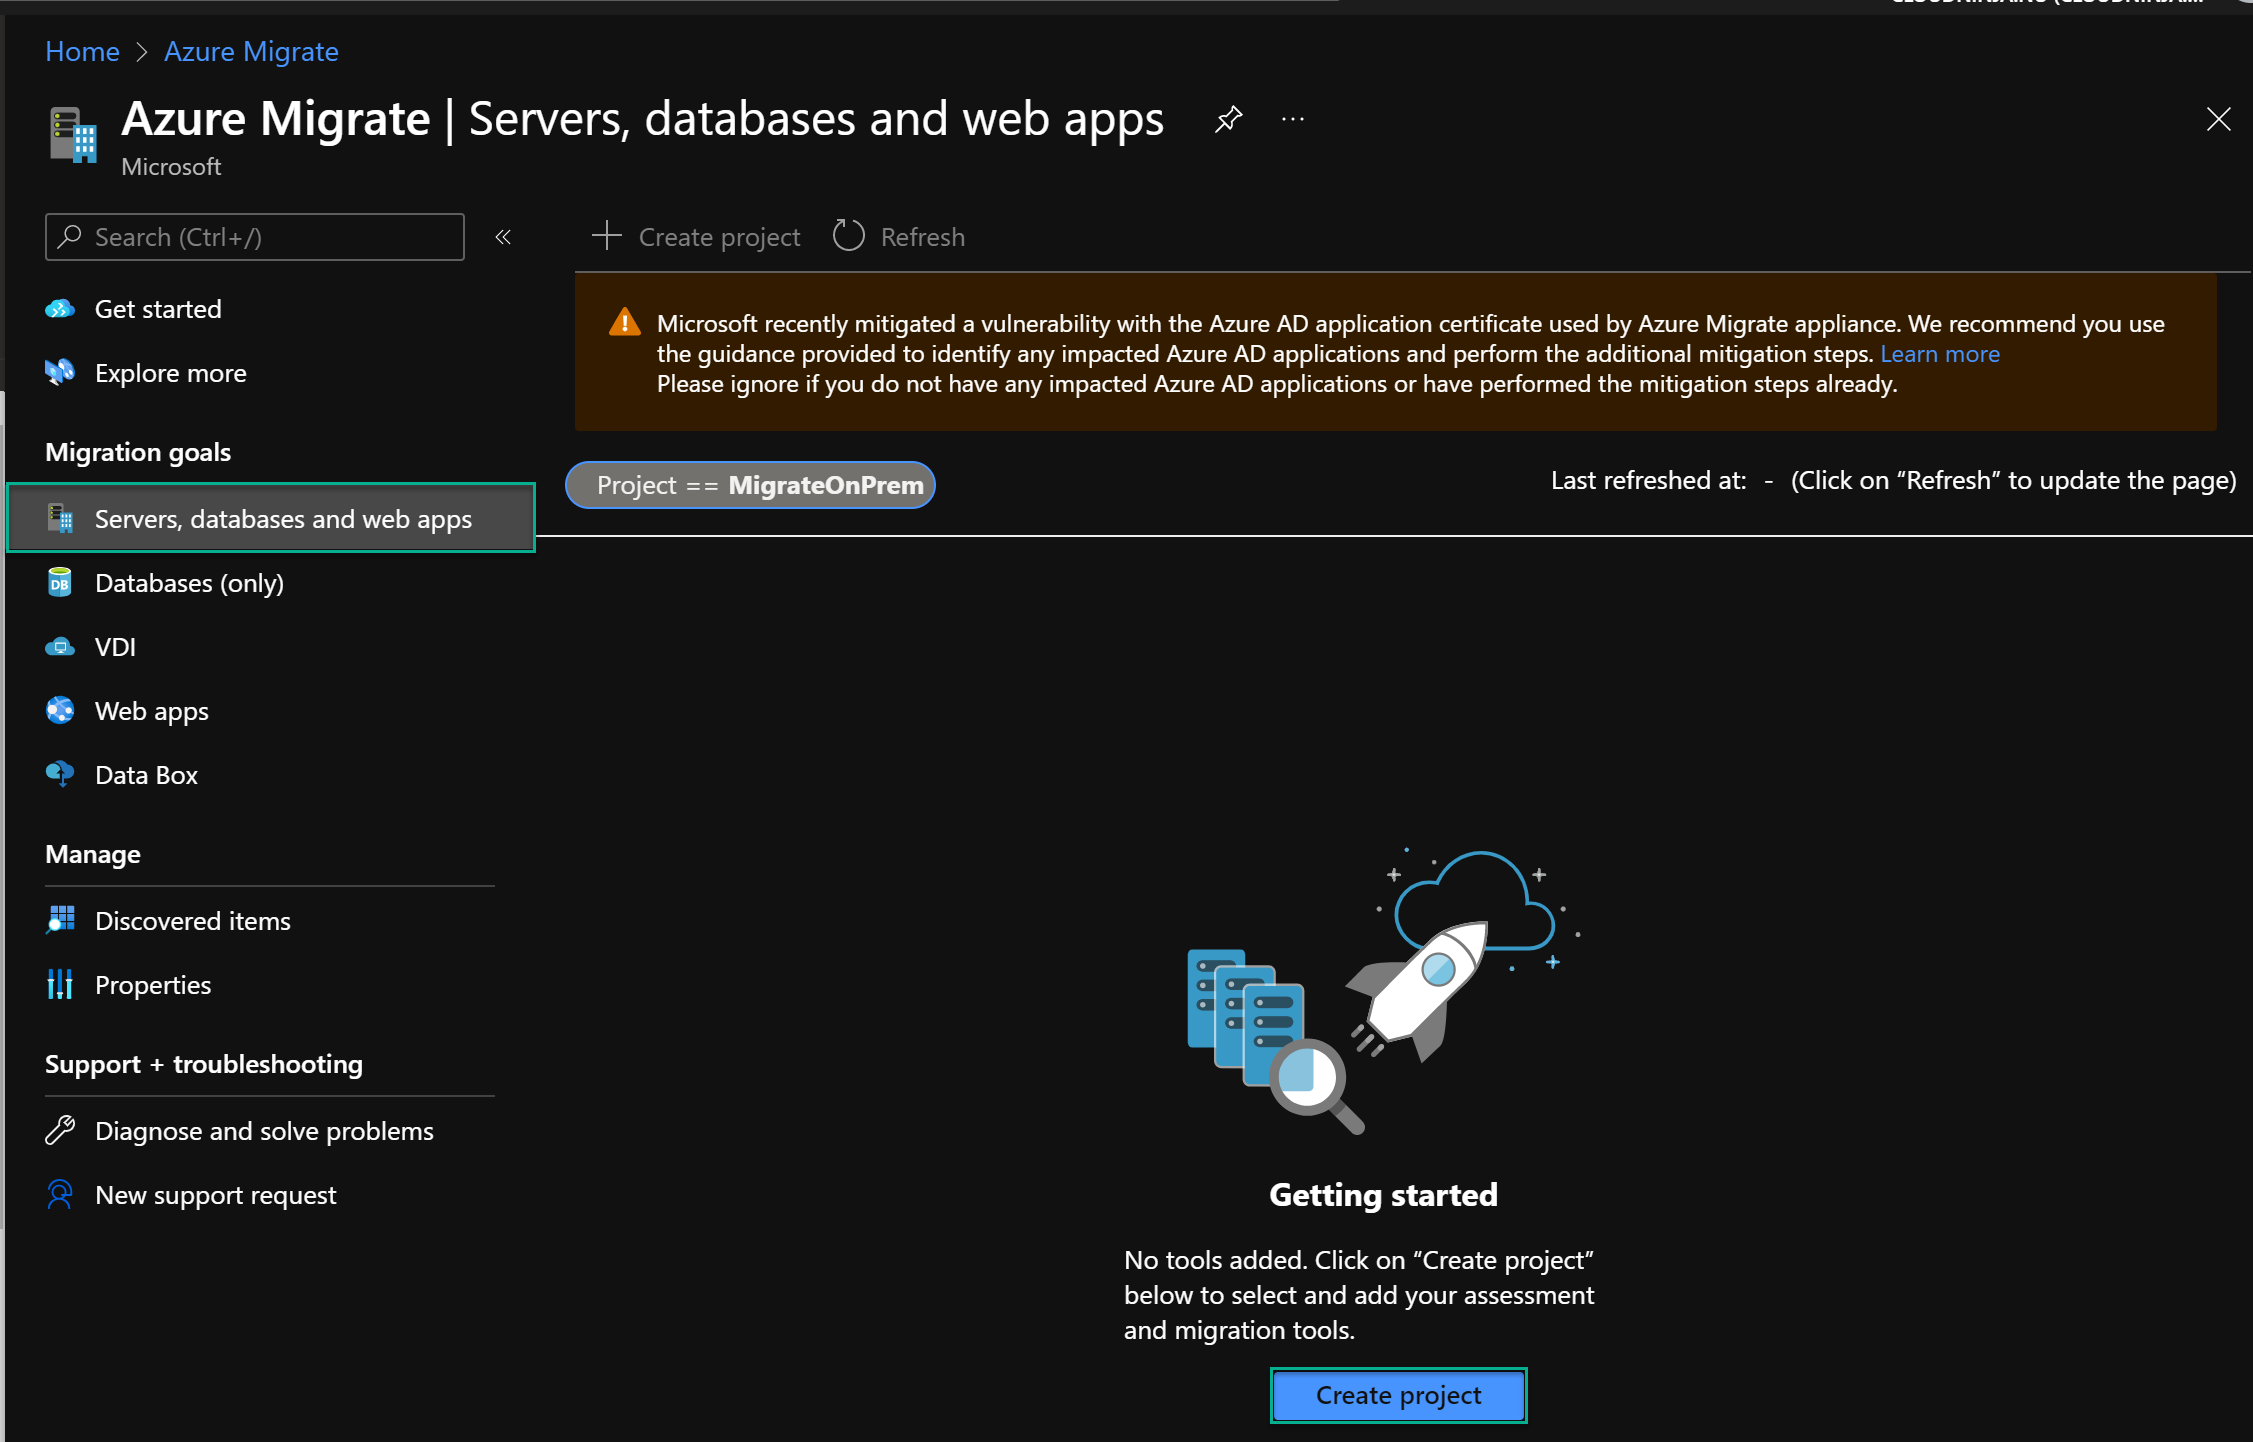Click the Azure Migrate header server icon
The image size is (2253, 1442).
point(73,135)
